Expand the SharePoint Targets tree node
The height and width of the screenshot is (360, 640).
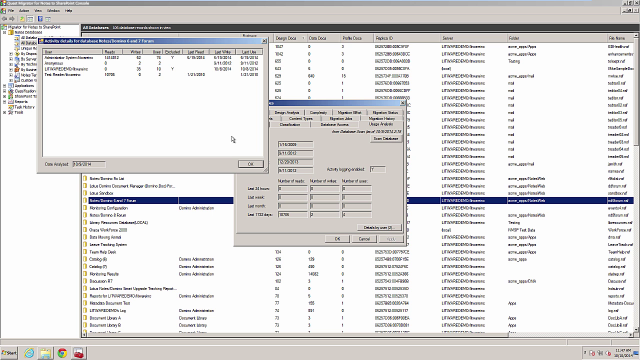pos(4,96)
